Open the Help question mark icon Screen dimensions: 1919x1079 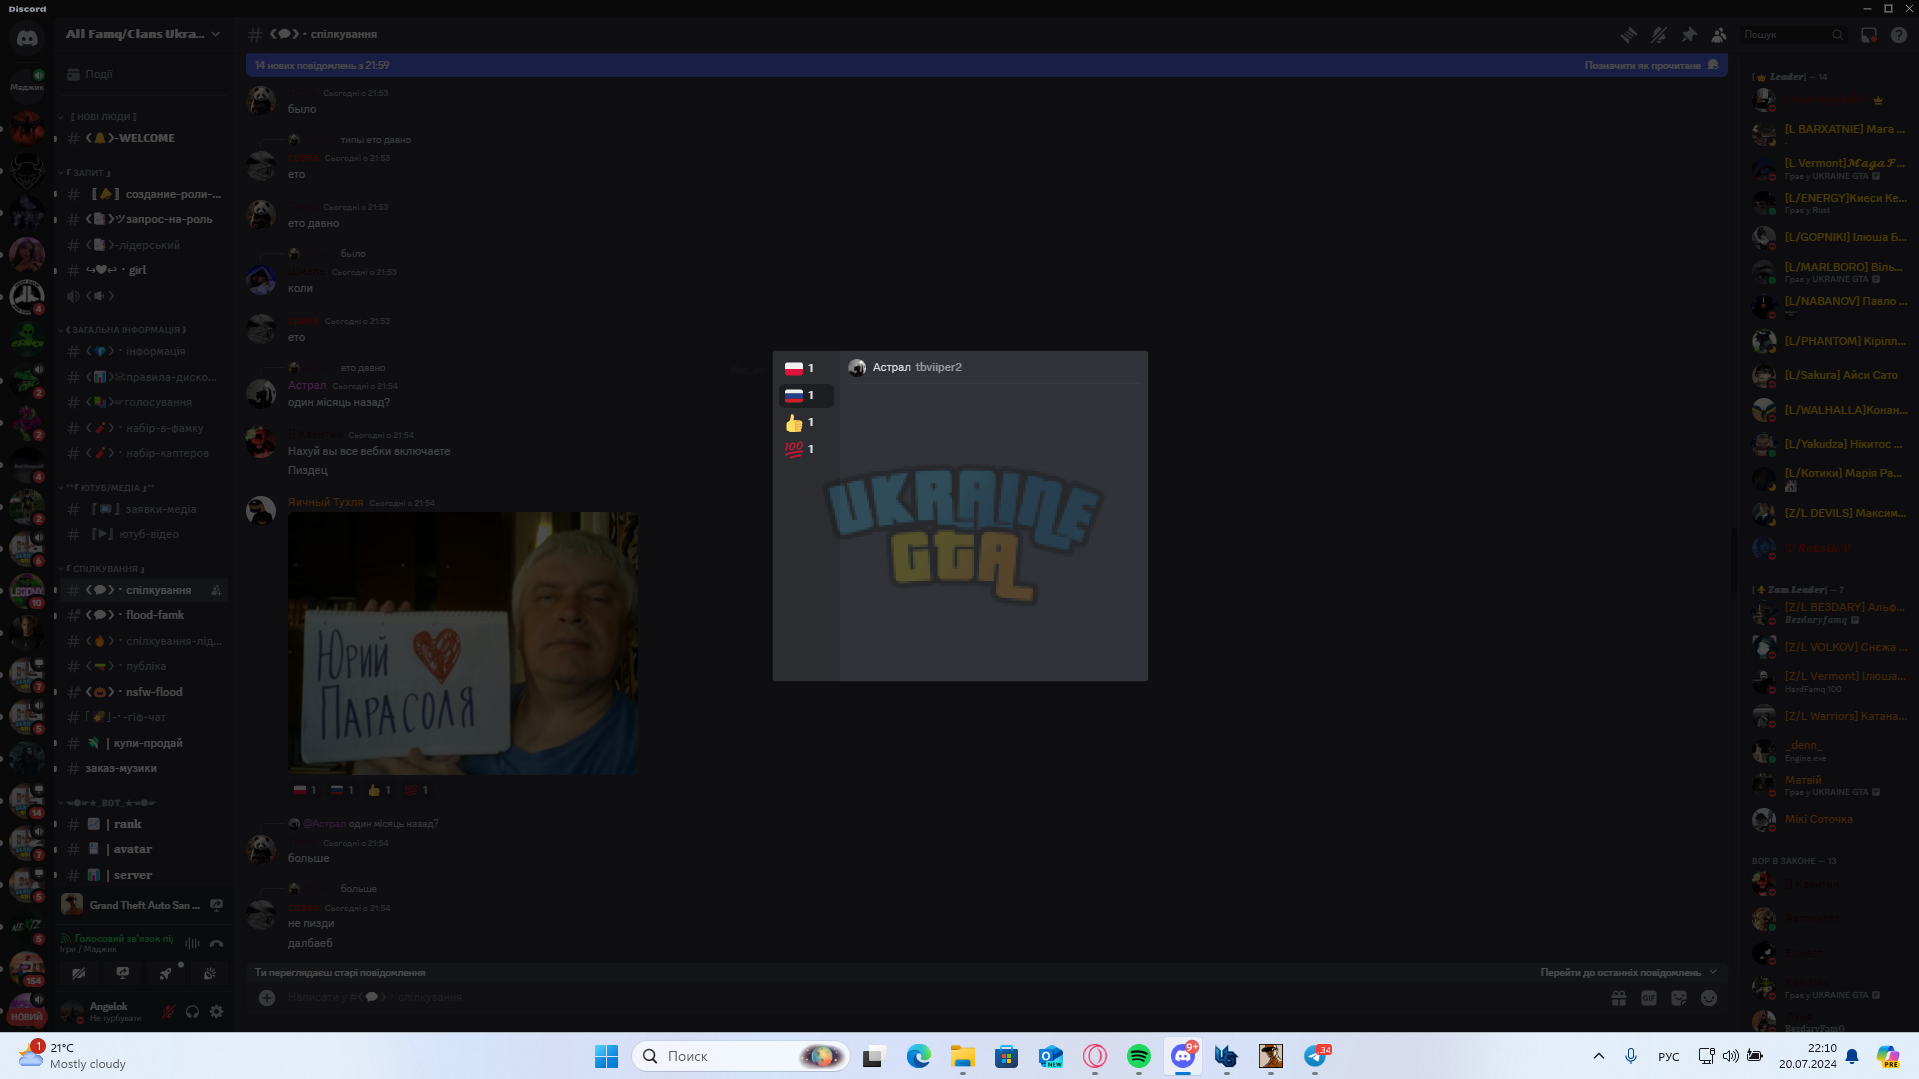(1899, 35)
